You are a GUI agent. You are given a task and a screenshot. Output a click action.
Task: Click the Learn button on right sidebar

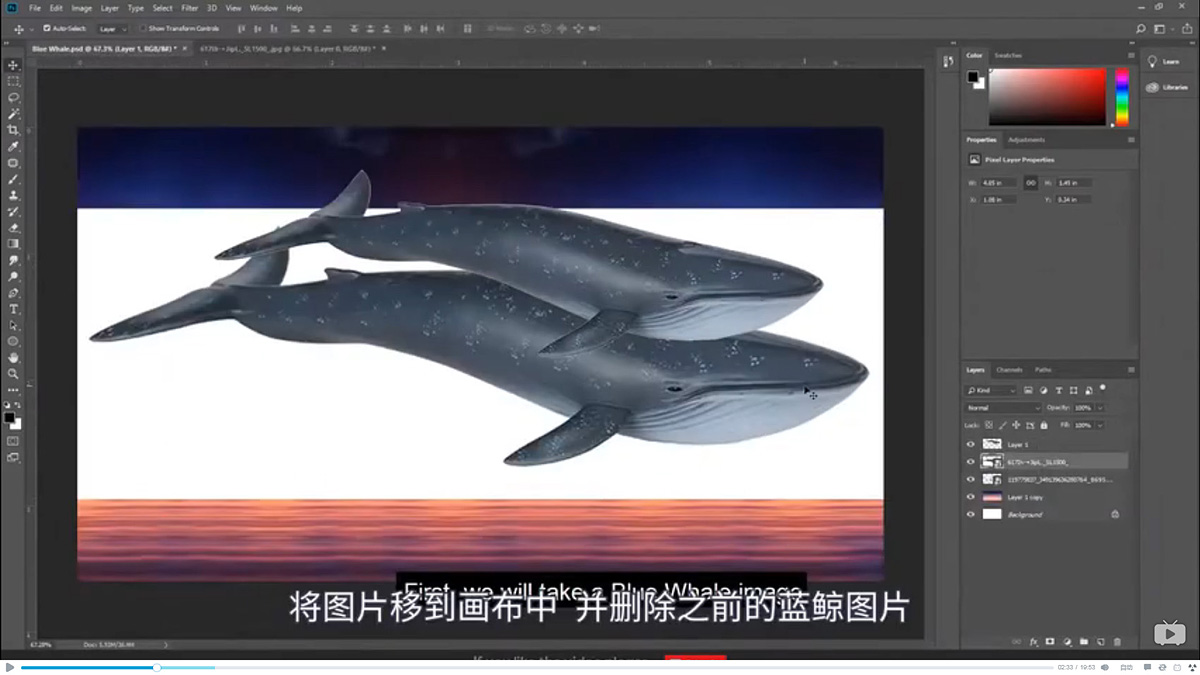tap(1166, 61)
